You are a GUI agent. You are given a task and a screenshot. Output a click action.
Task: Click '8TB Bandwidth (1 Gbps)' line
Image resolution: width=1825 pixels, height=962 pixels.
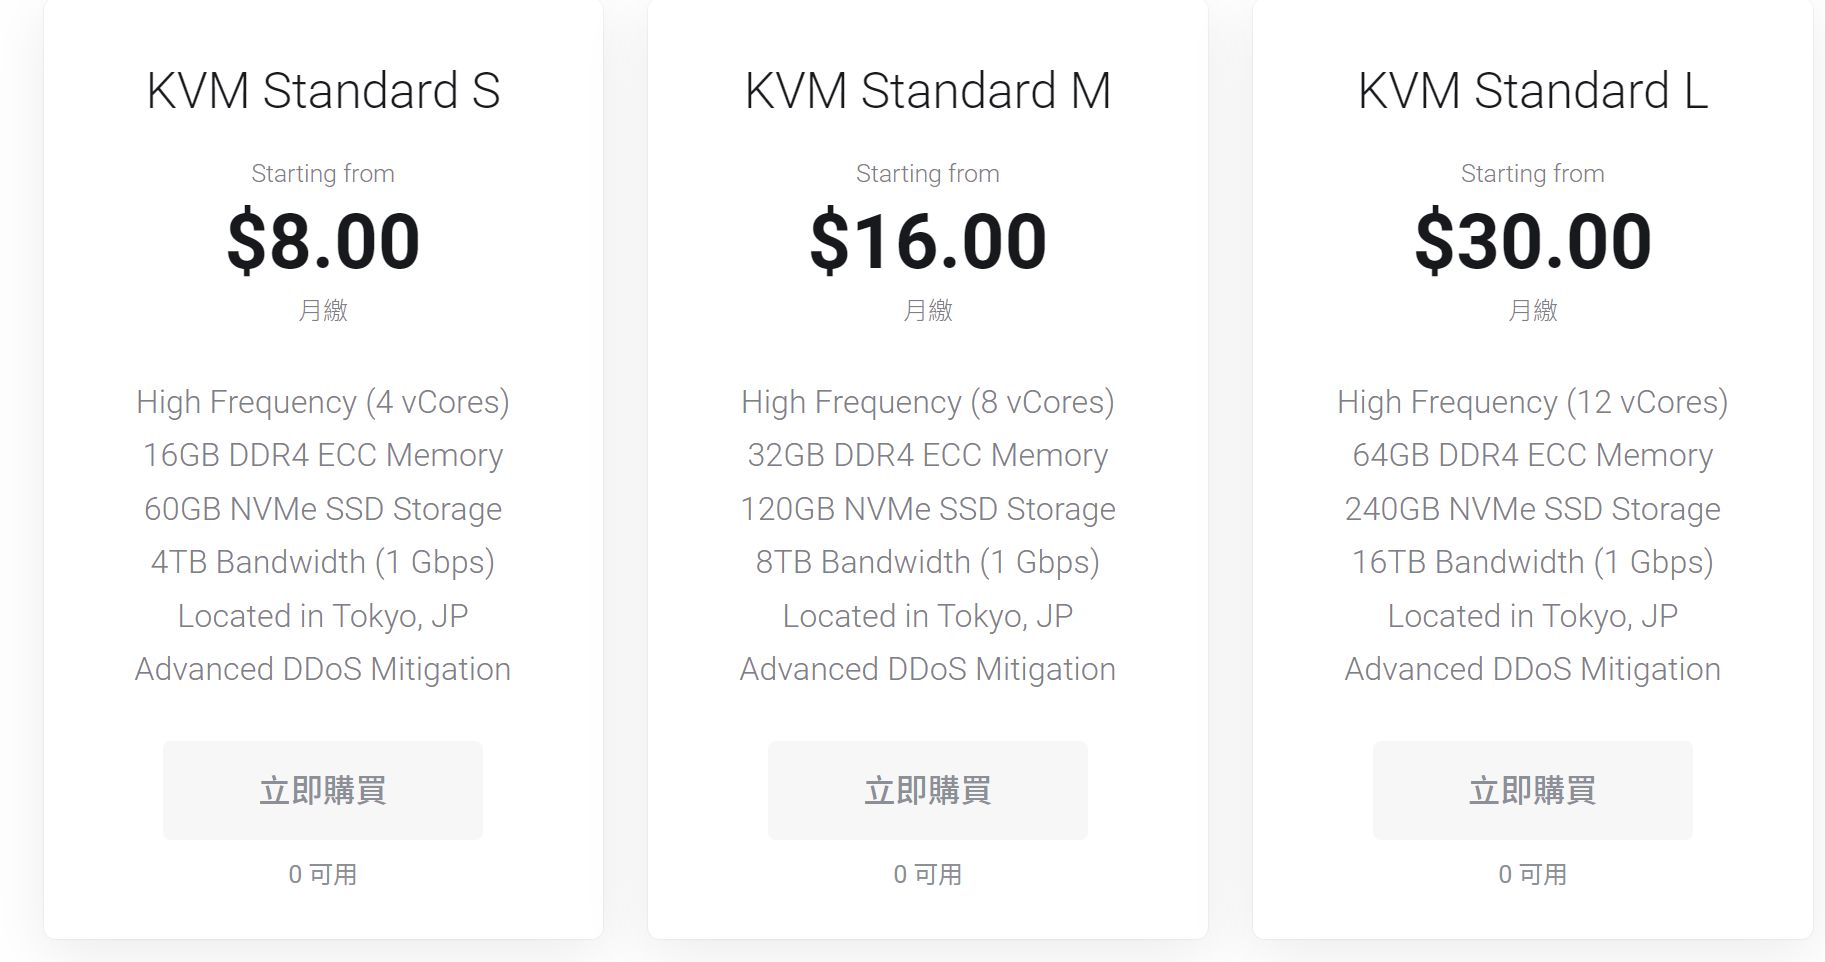point(928,562)
